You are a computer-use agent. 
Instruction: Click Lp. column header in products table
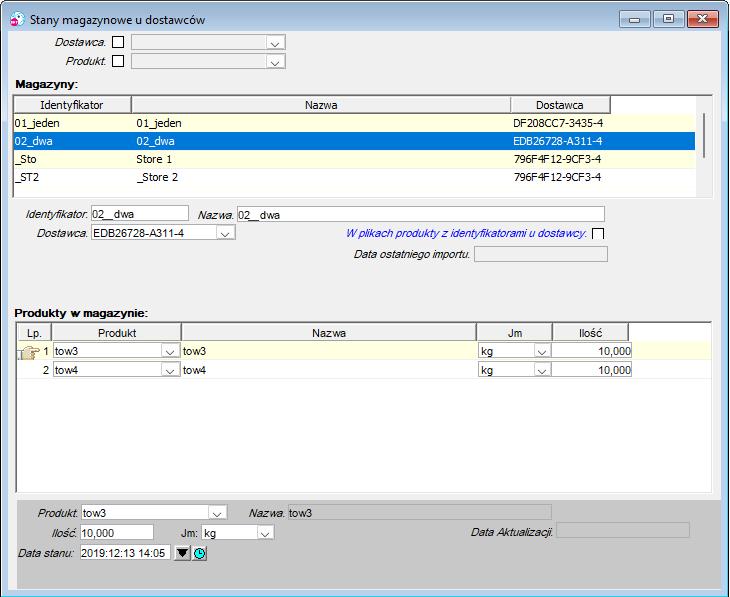click(x=34, y=333)
